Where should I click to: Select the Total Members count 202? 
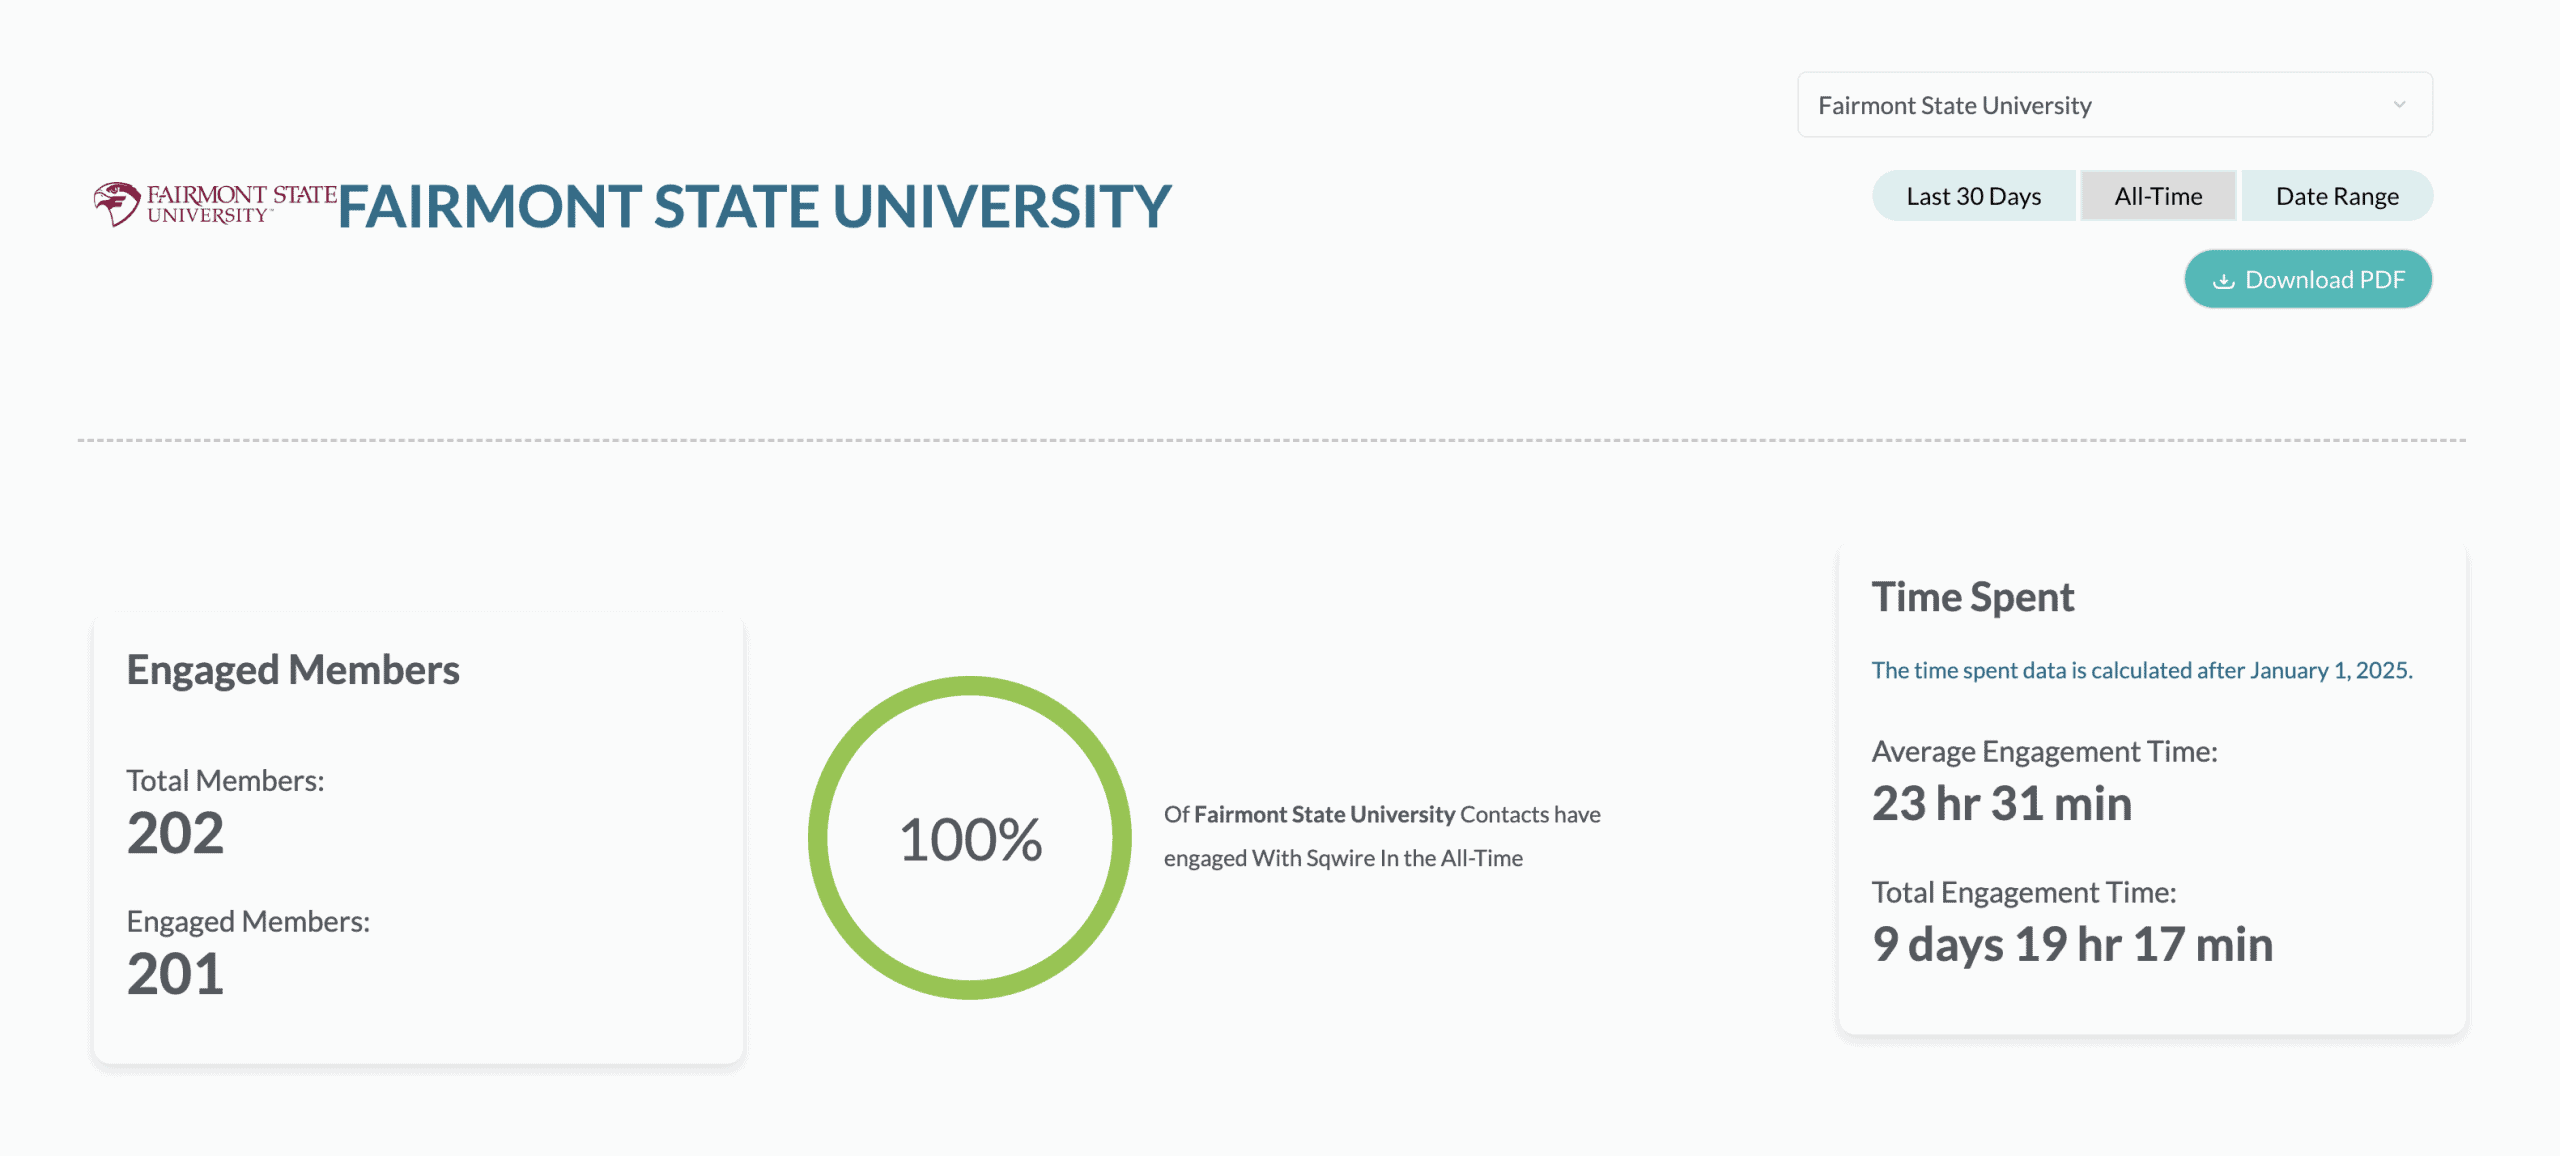coord(175,833)
